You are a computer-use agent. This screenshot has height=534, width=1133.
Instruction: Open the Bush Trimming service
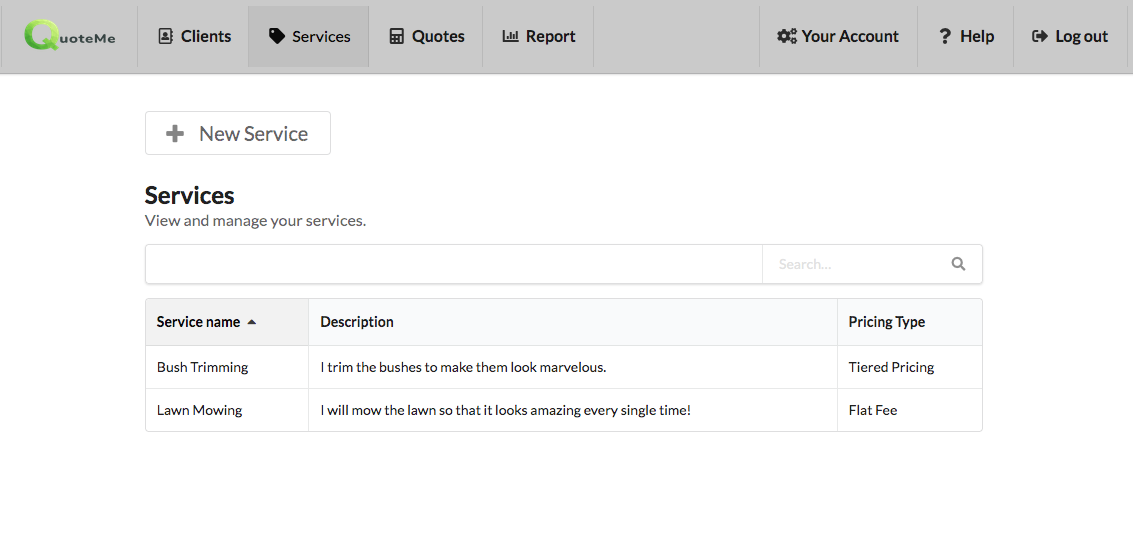[x=202, y=367]
